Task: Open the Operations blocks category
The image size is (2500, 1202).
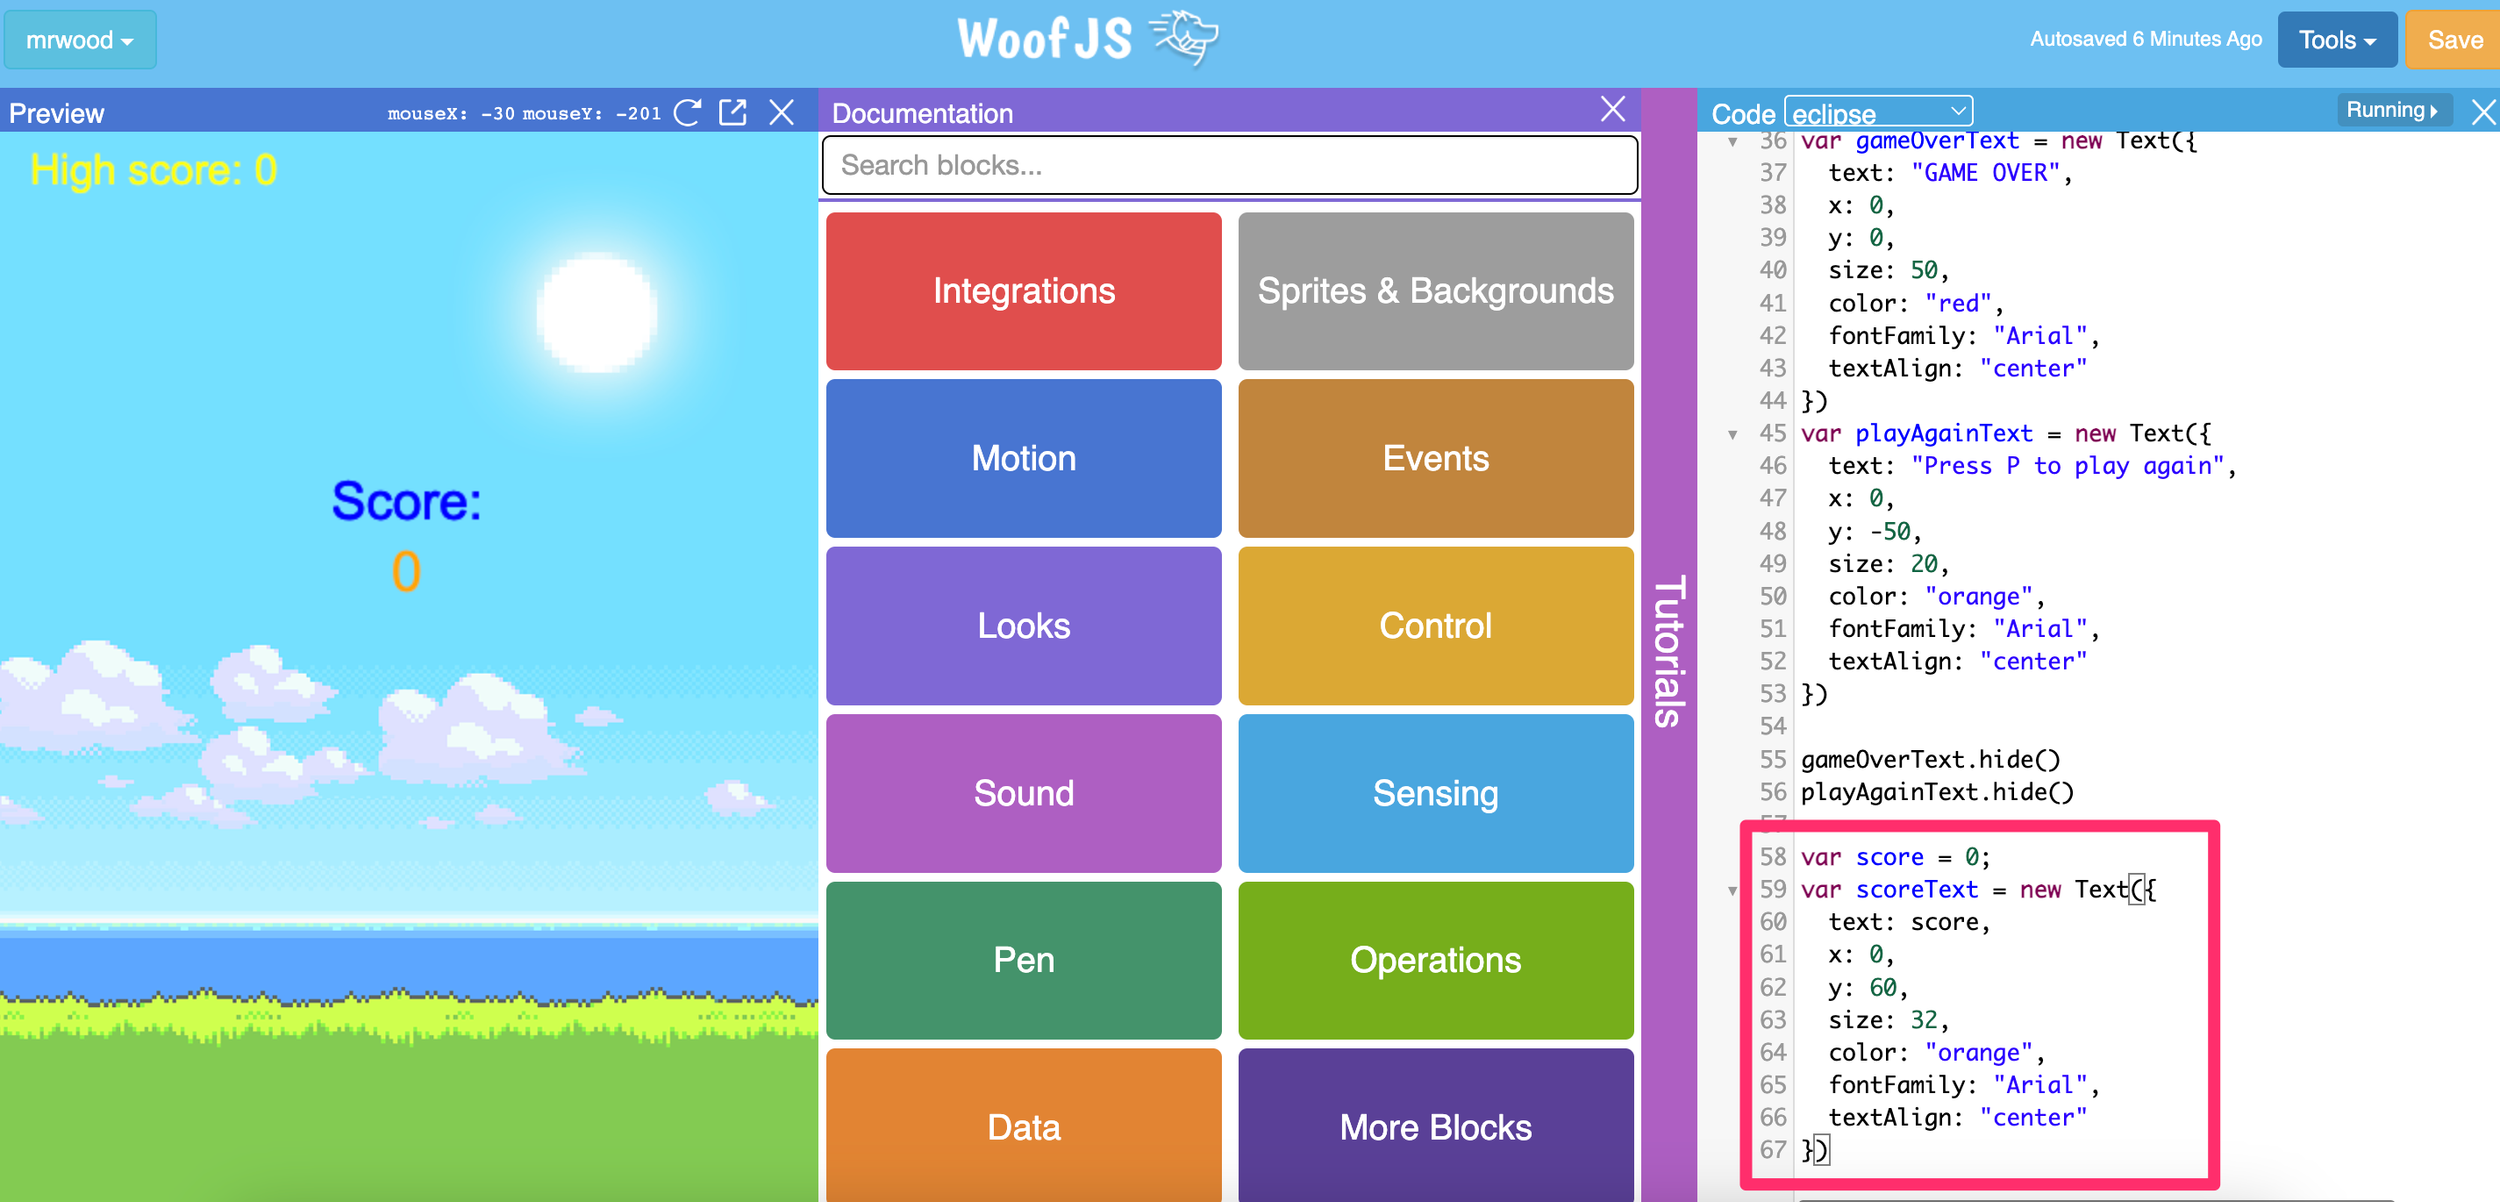Action: click(x=1434, y=959)
